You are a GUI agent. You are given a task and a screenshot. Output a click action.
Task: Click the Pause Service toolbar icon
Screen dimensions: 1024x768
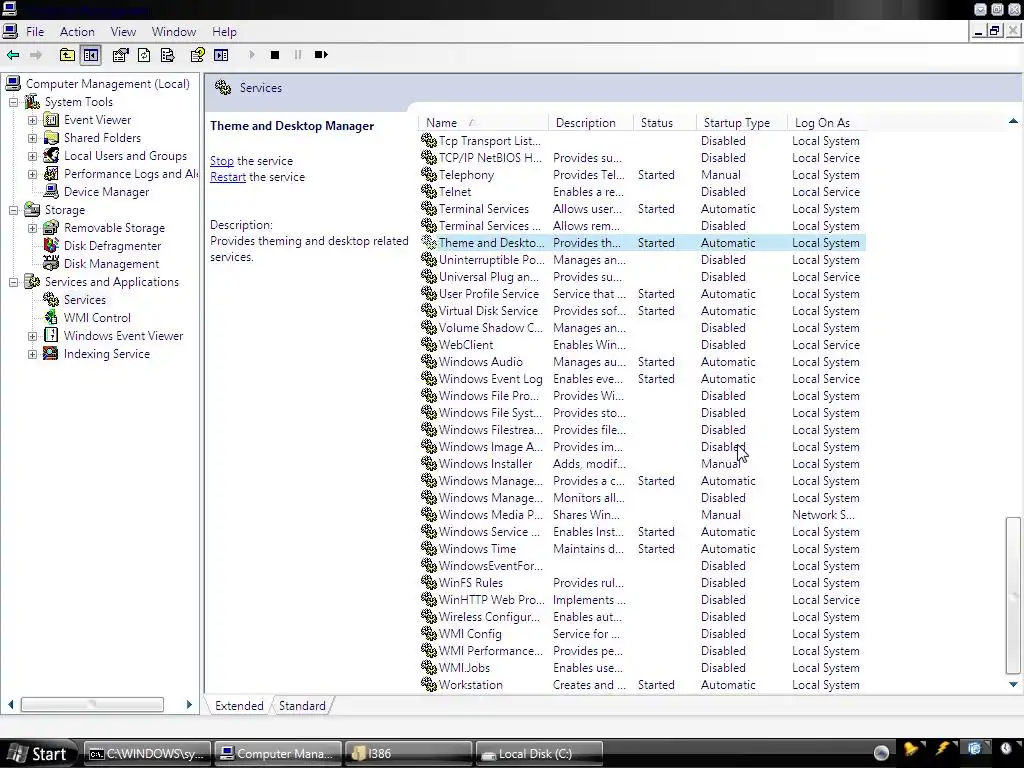click(x=298, y=56)
